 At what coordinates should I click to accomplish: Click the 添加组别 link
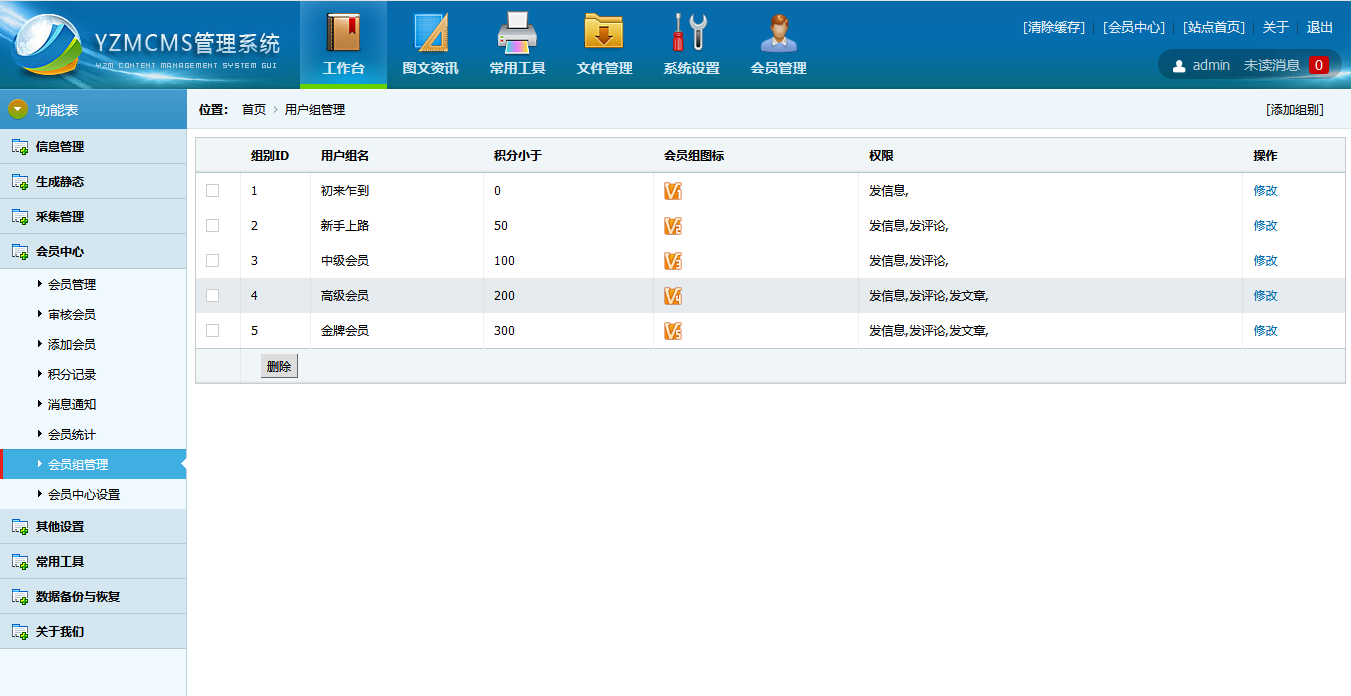pos(1294,110)
